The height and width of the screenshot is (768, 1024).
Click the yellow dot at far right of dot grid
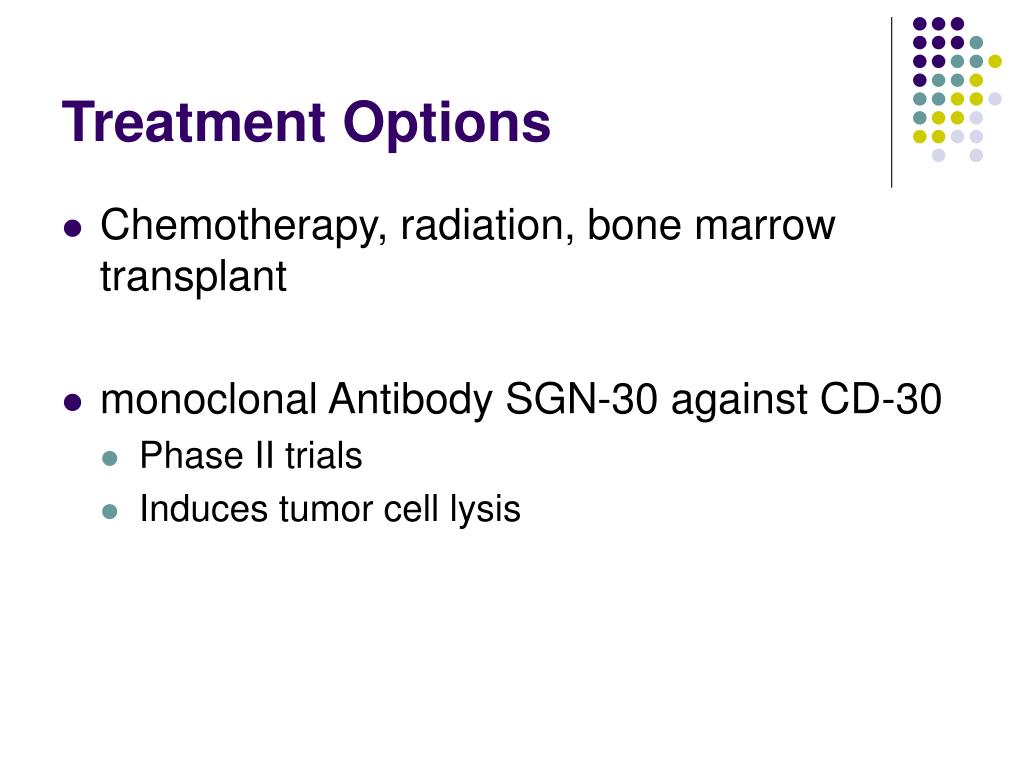tap(995, 61)
